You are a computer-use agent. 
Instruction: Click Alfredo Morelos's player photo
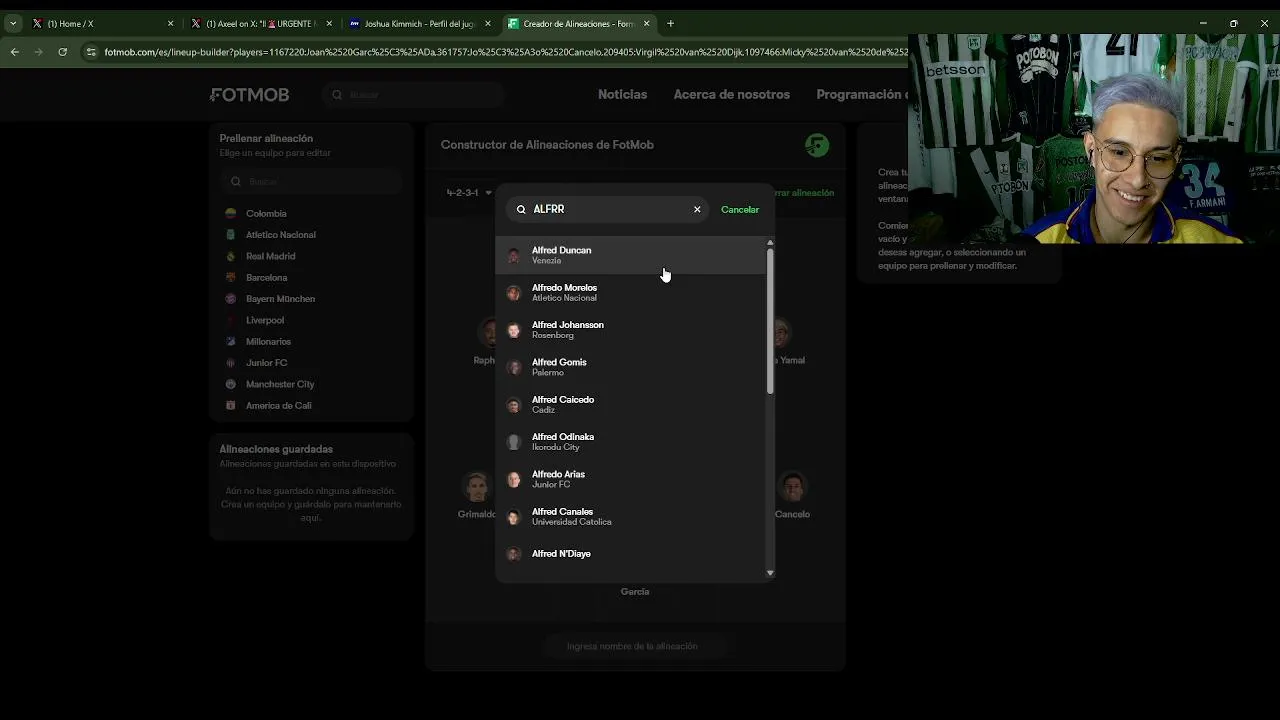pos(513,293)
